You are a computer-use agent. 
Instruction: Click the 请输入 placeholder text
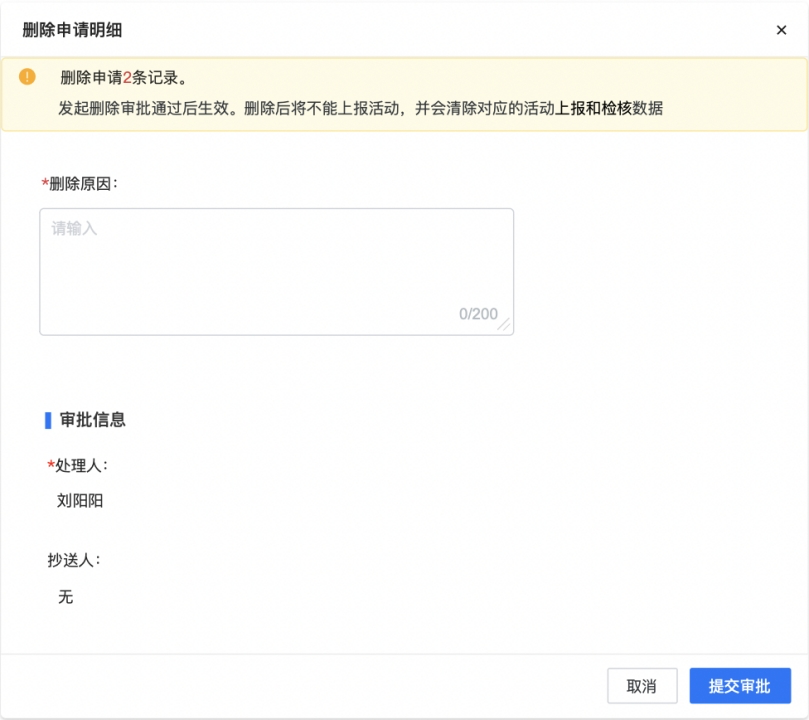point(74,228)
